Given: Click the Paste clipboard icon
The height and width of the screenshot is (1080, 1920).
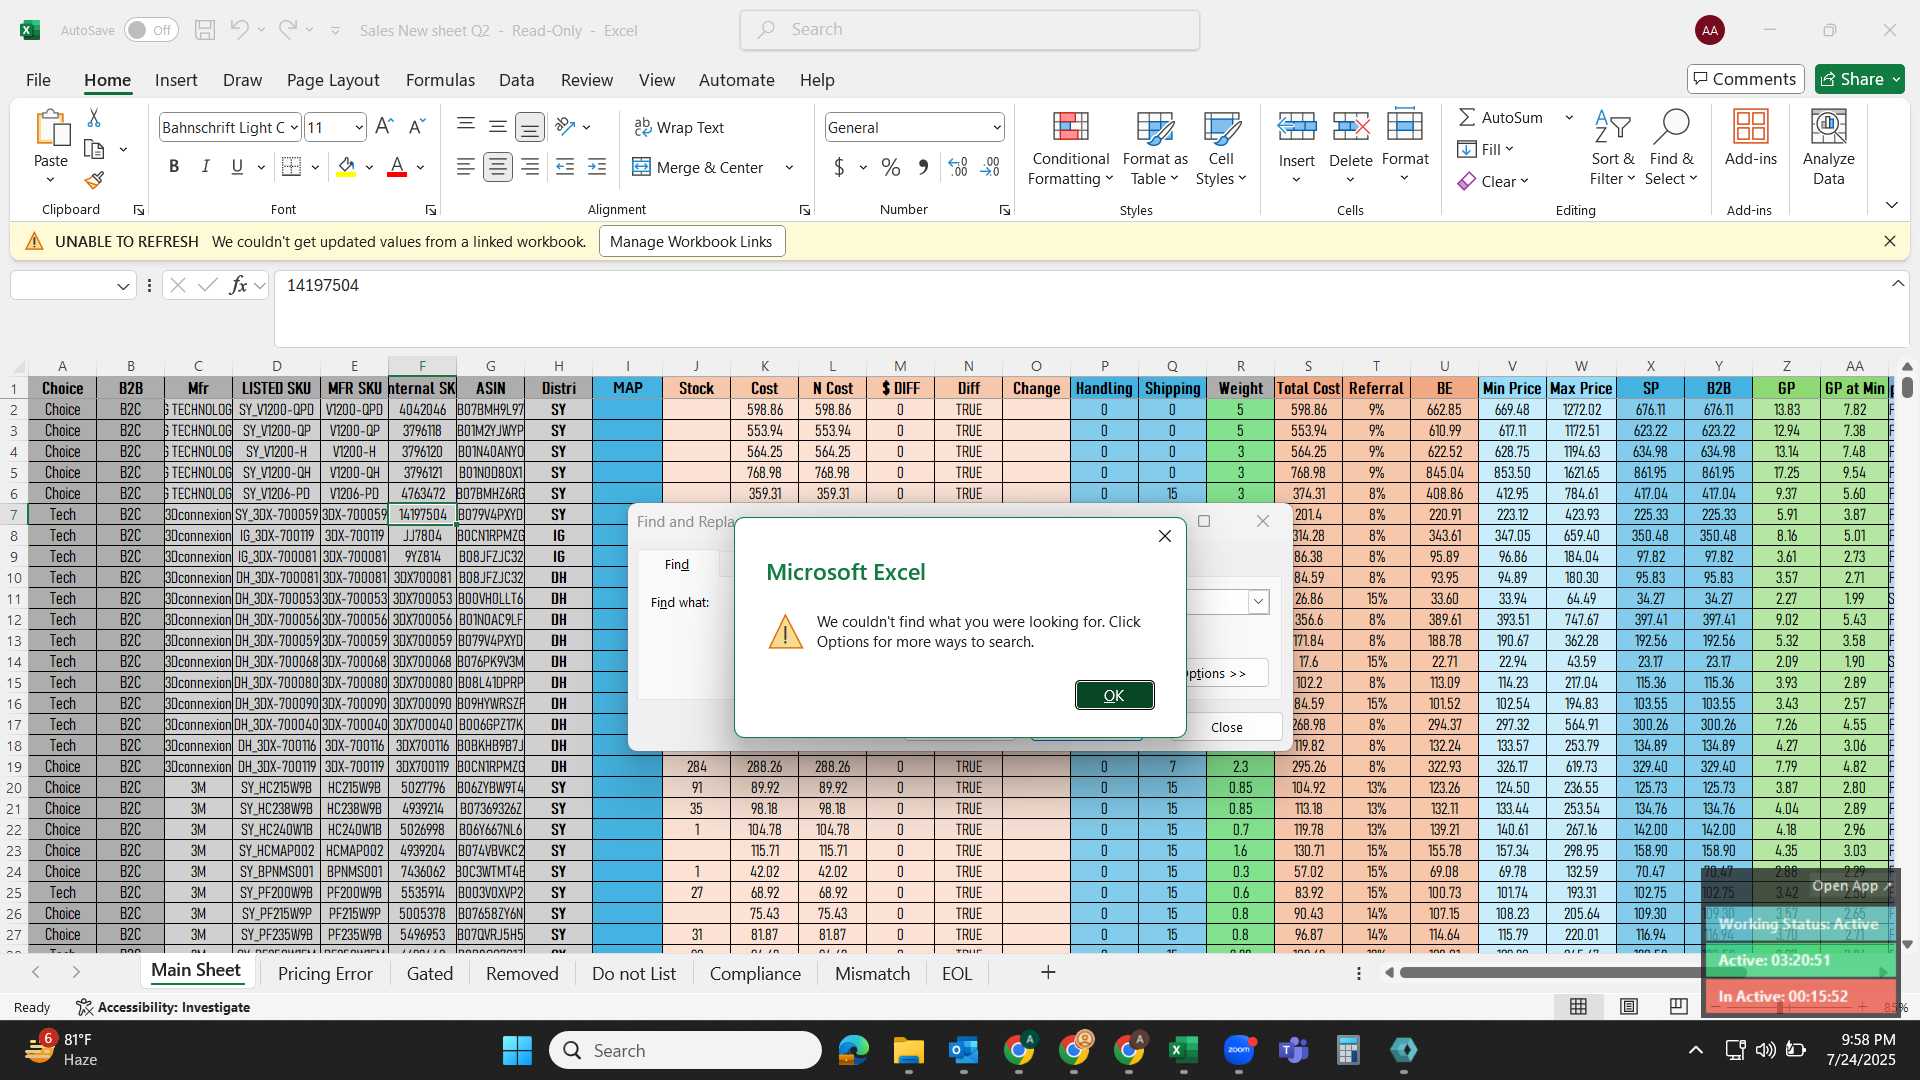Looking at the screenshot, I should pyautogui.click(x=51, y=129).
